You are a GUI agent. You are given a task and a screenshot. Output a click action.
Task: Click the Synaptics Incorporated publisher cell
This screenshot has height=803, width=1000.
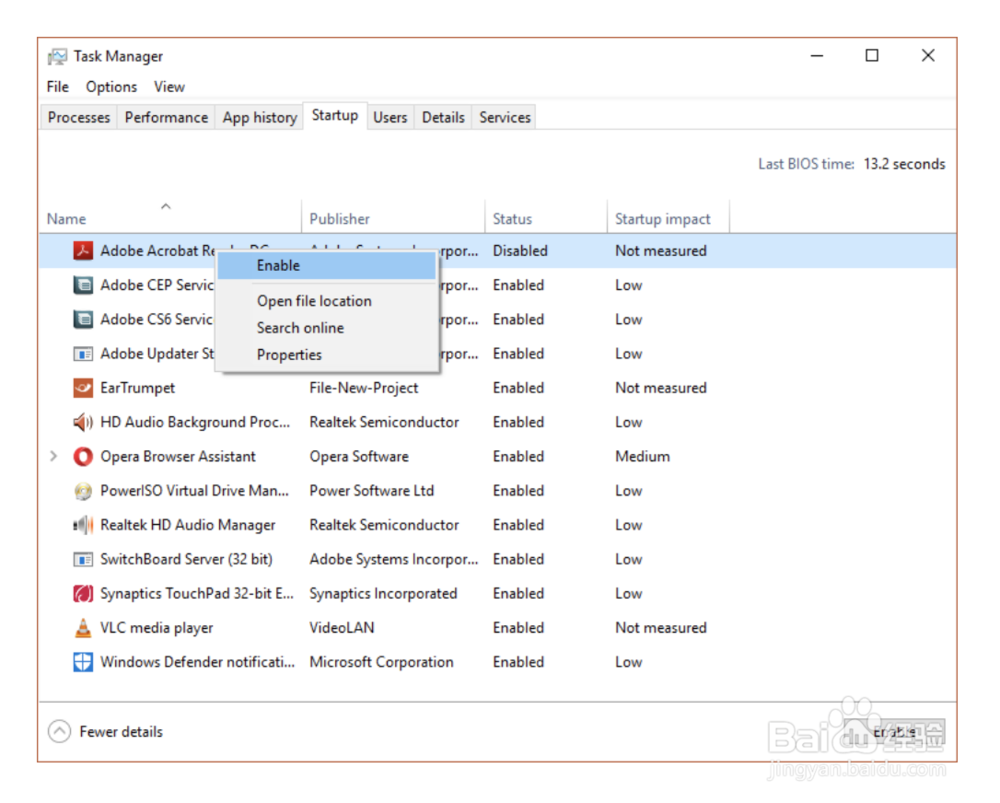tap(383, 594)
